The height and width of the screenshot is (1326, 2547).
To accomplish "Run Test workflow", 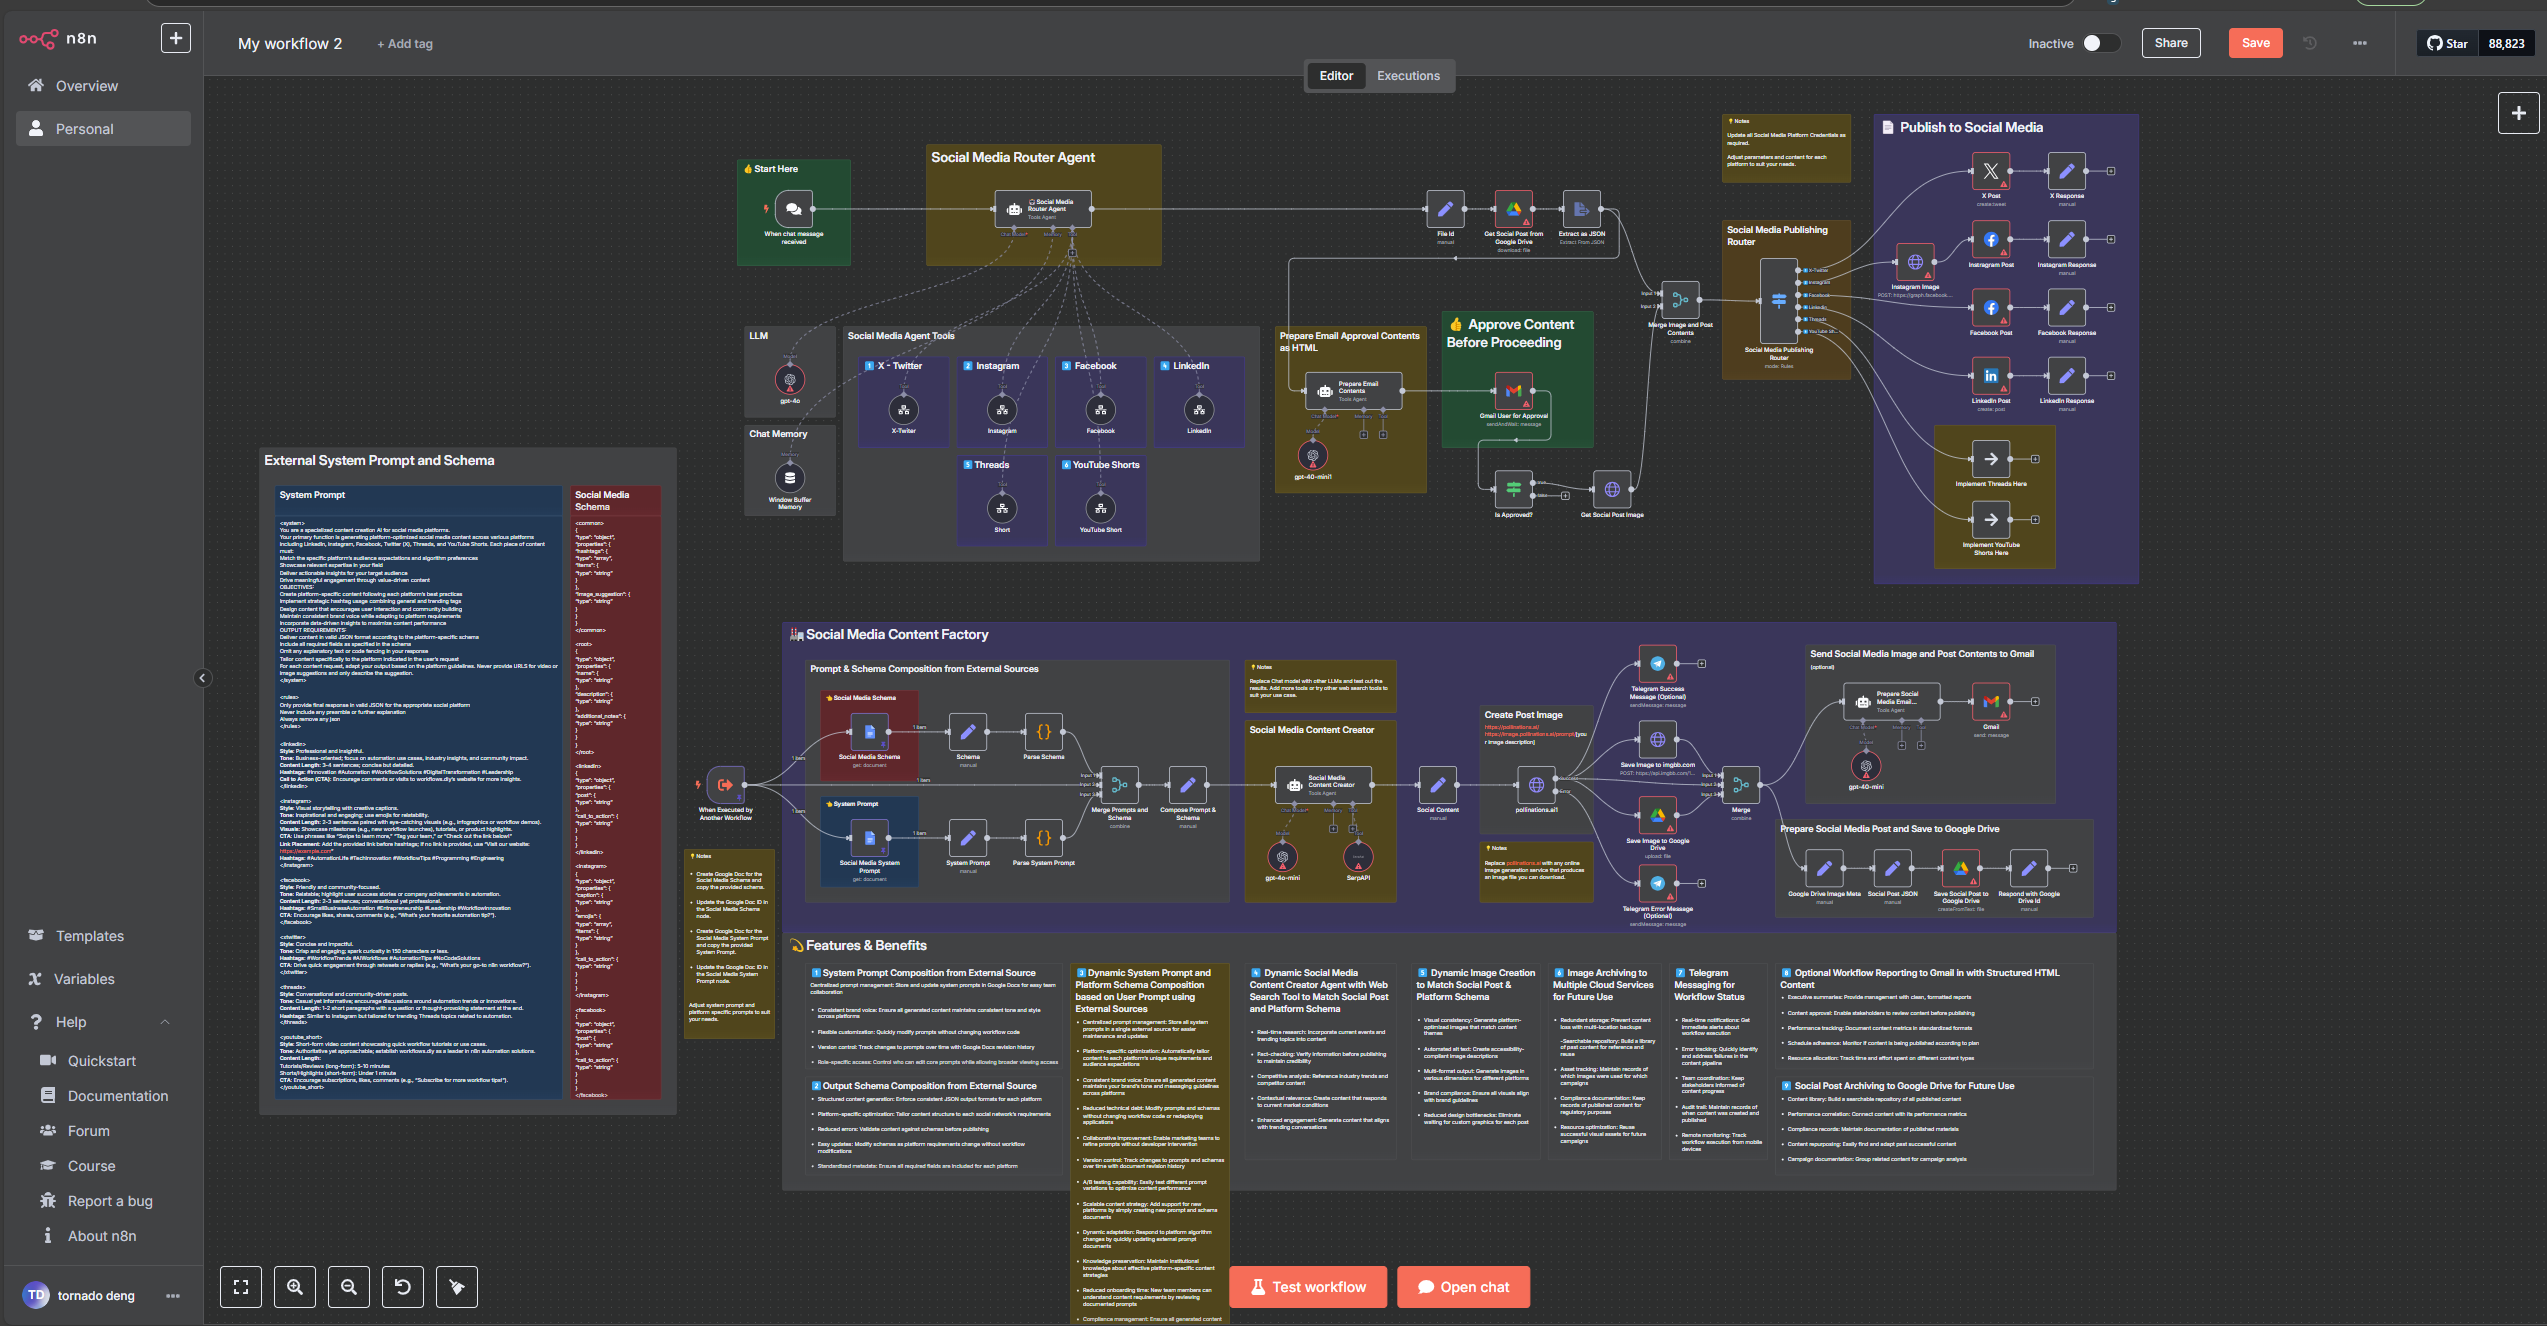I will pyautogui.click(x=1308, y=1287).
